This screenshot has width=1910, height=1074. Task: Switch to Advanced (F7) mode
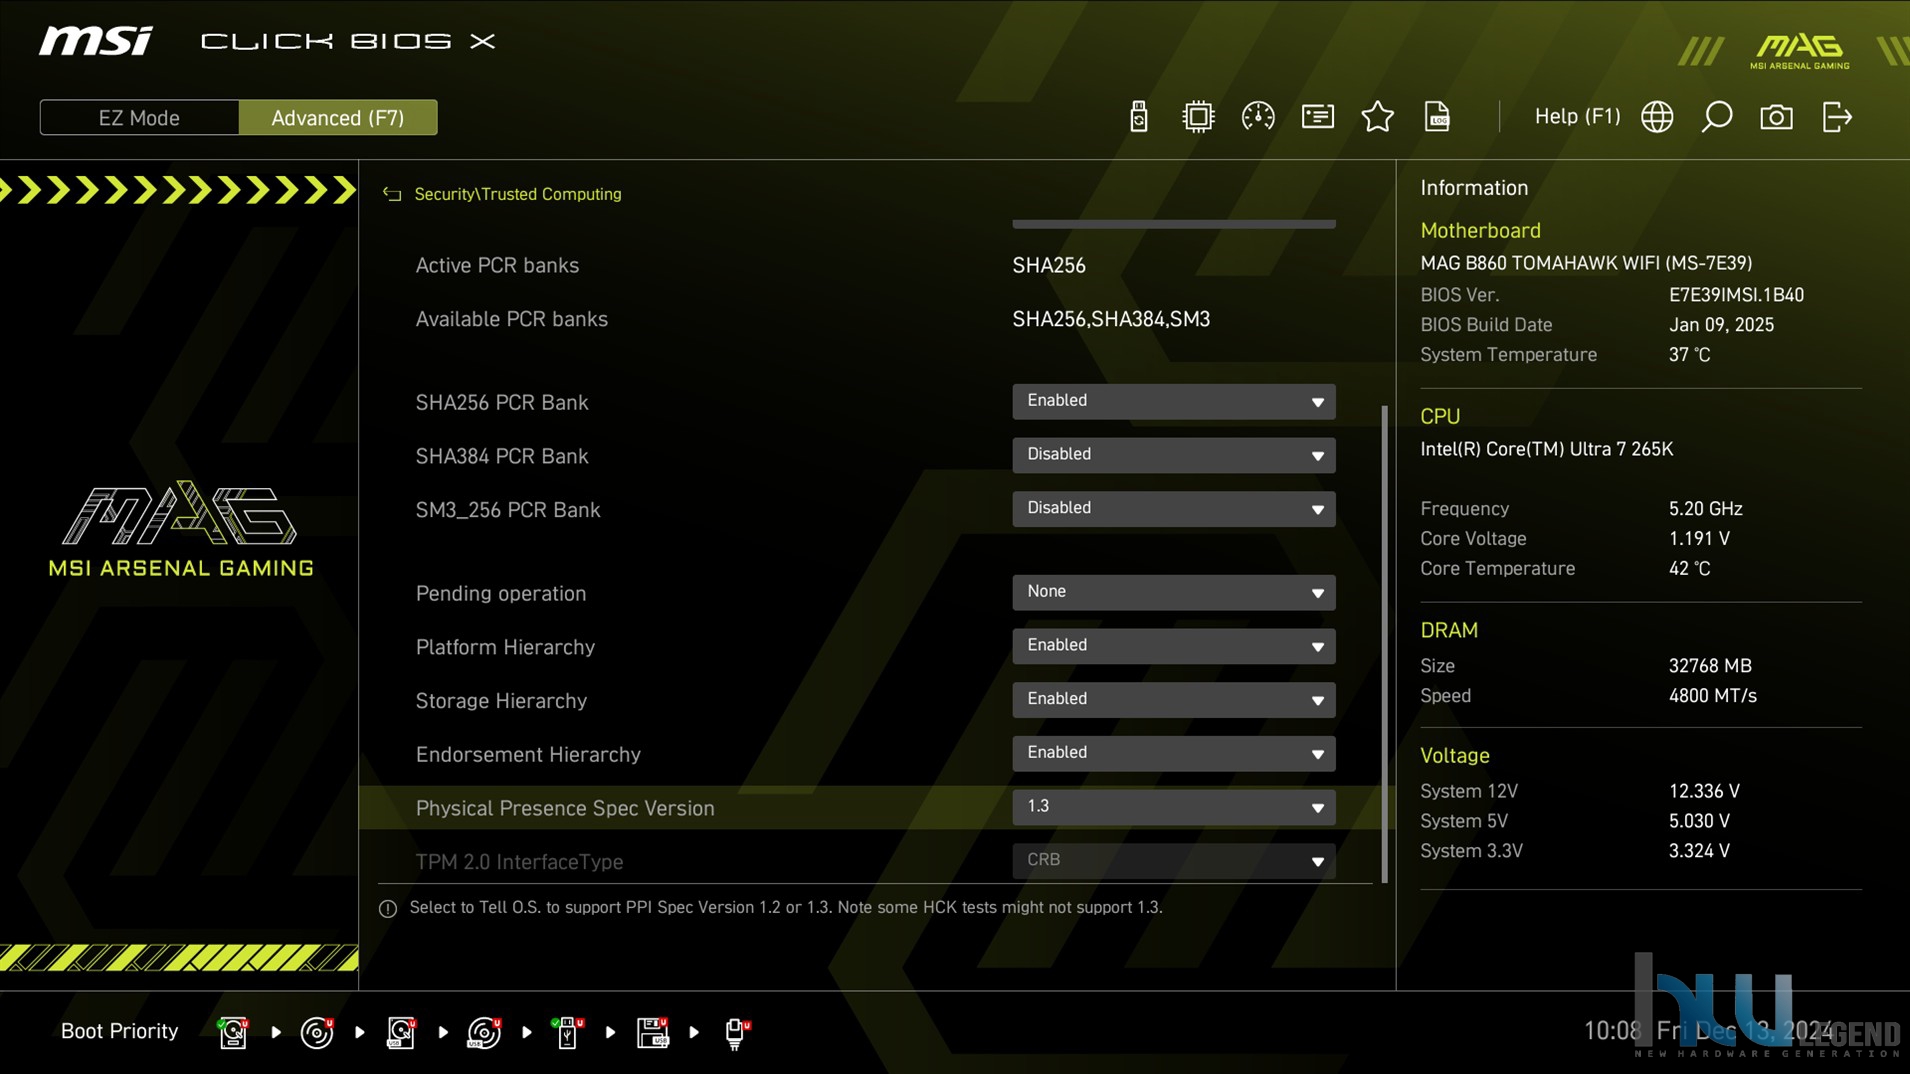(x=338, y=118)
